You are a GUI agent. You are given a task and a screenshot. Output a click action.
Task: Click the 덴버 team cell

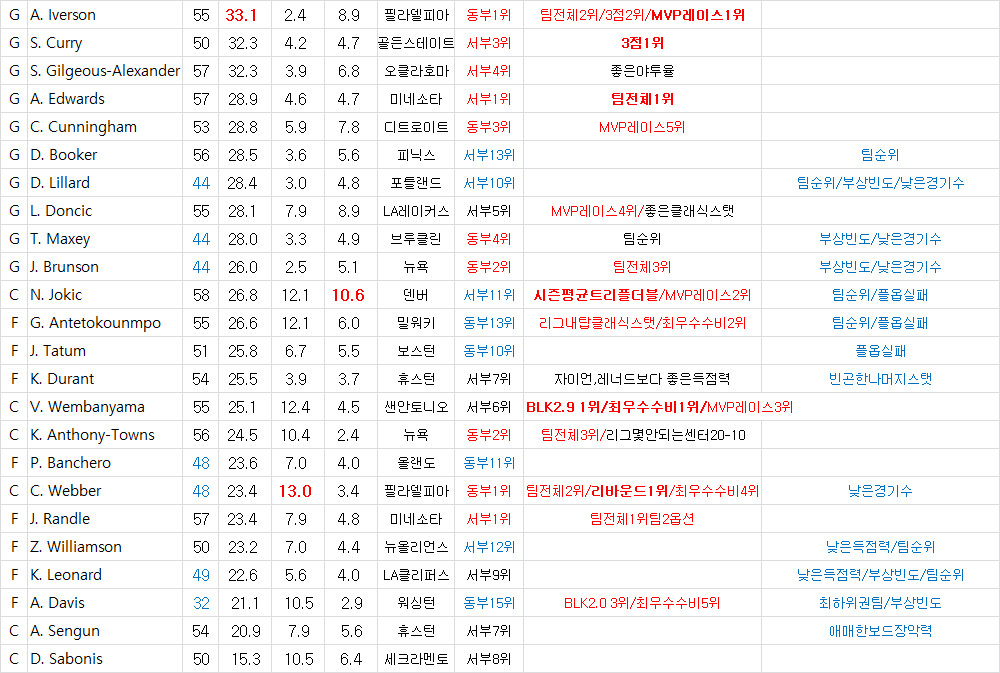coord(416,295)
